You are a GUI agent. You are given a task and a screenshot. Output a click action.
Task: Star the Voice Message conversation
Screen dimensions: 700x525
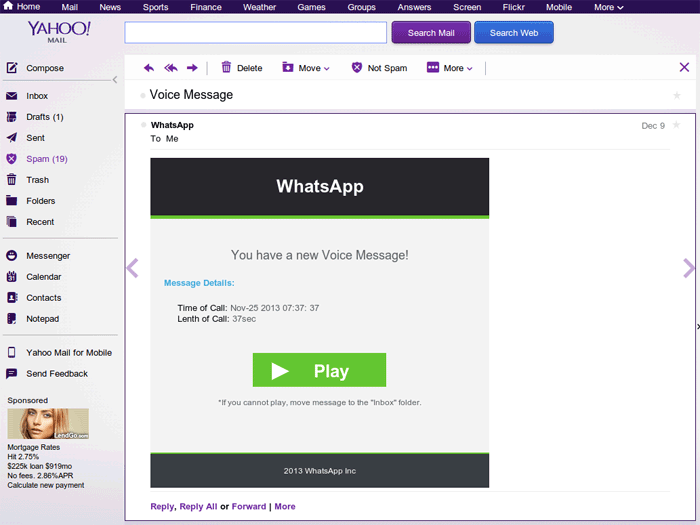click(677, 95)
